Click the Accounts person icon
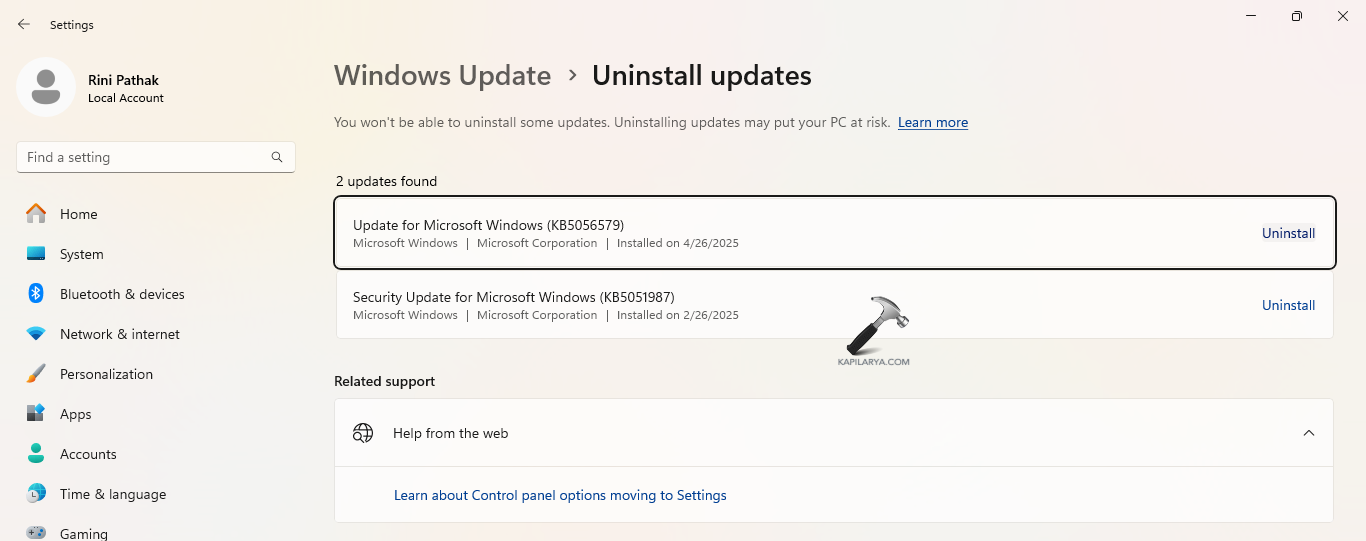 36,454
